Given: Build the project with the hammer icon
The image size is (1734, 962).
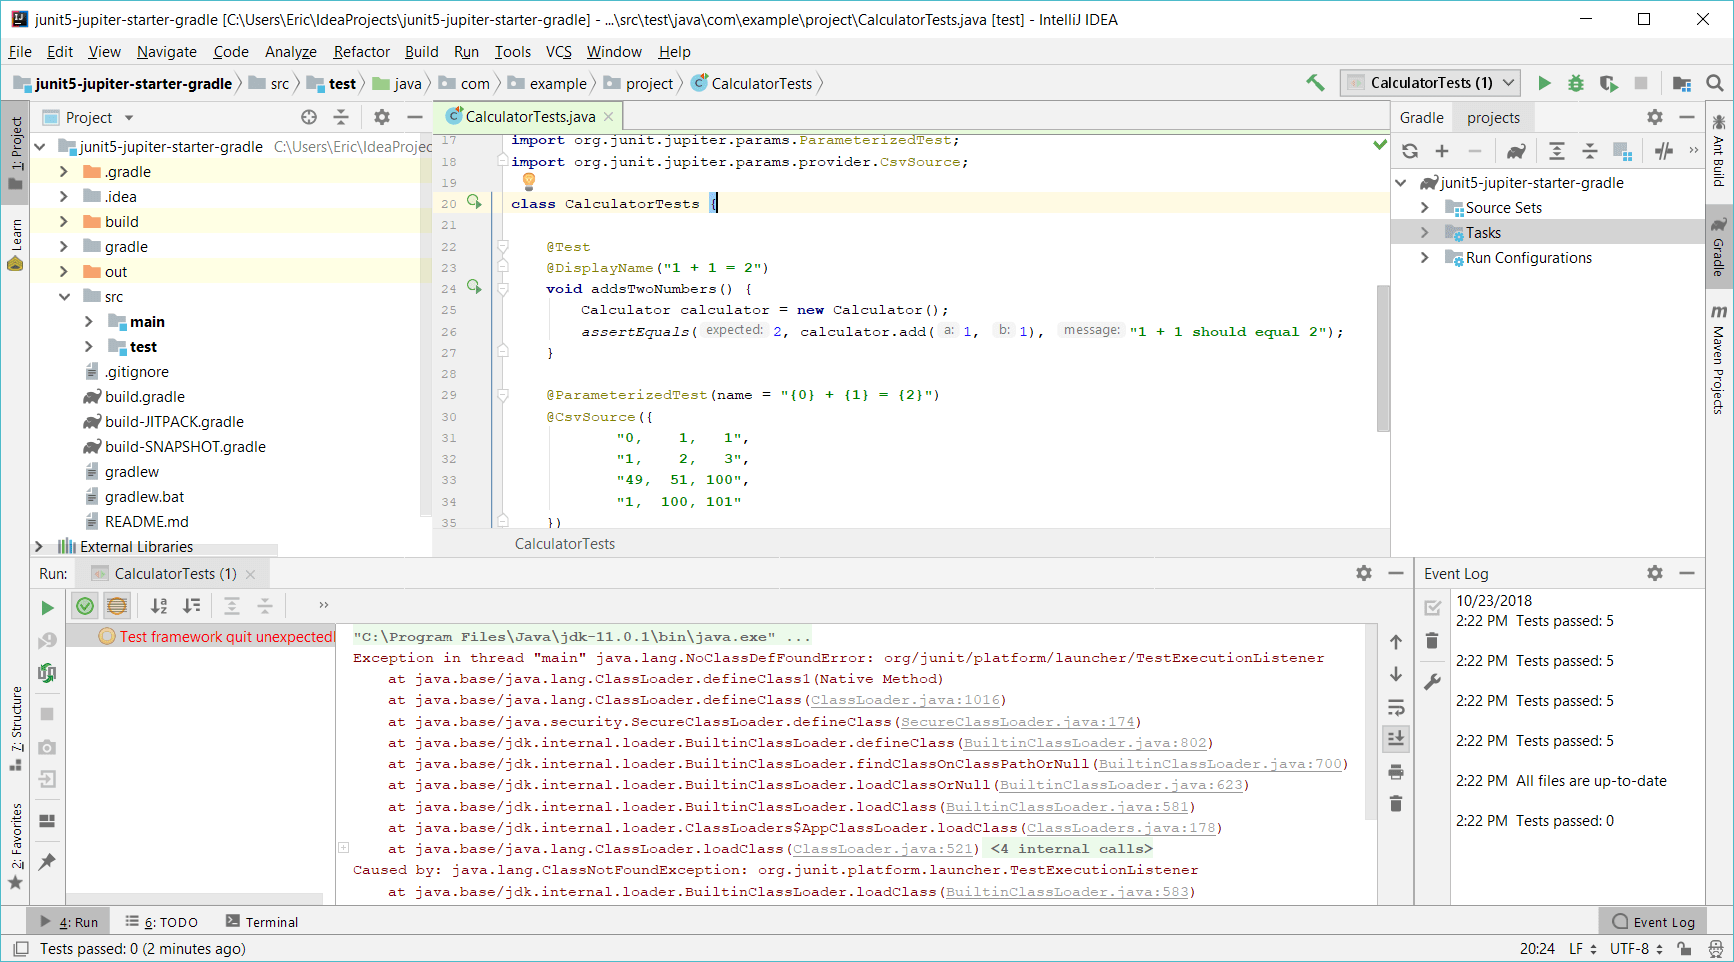Looking at the screenshot, I should [1315, 83].
